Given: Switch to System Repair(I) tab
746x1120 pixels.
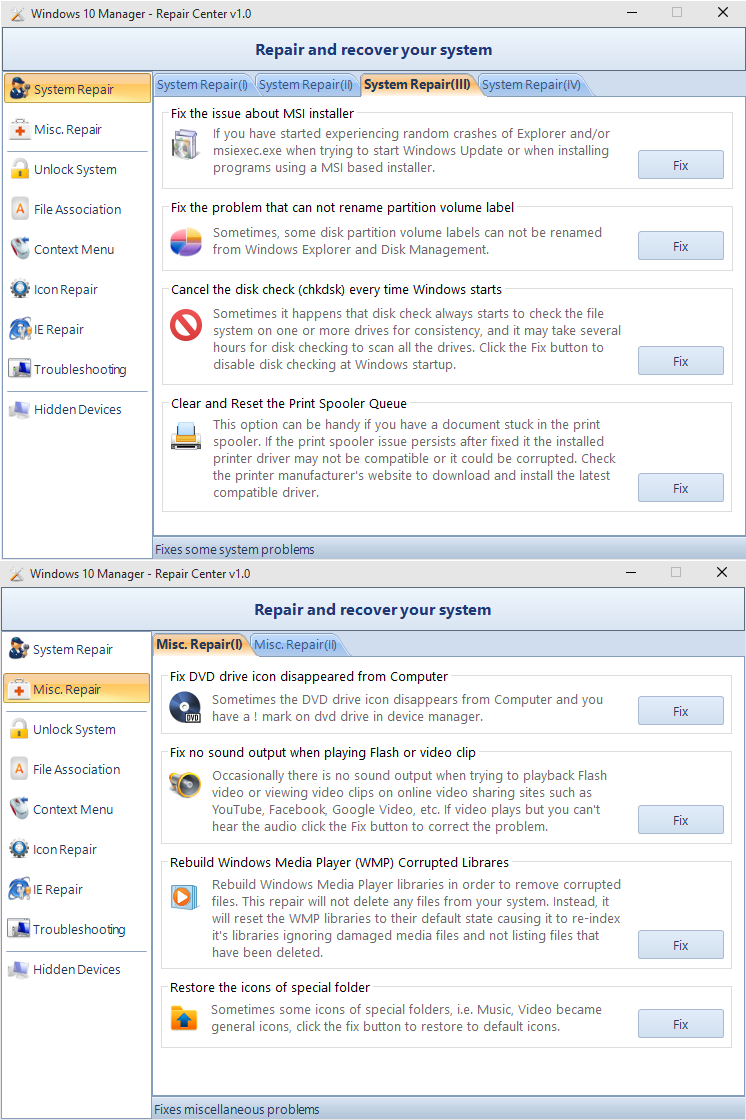Looking at the screenshot, I should [202, 84].
